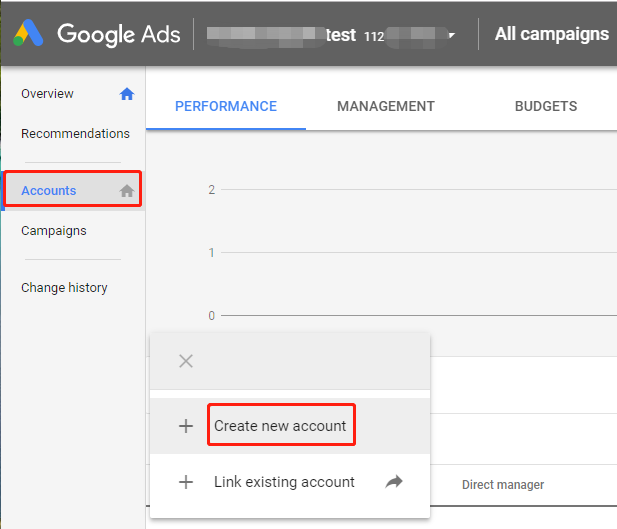Choose Create new account
617x529 pixels.
point(280,426)
